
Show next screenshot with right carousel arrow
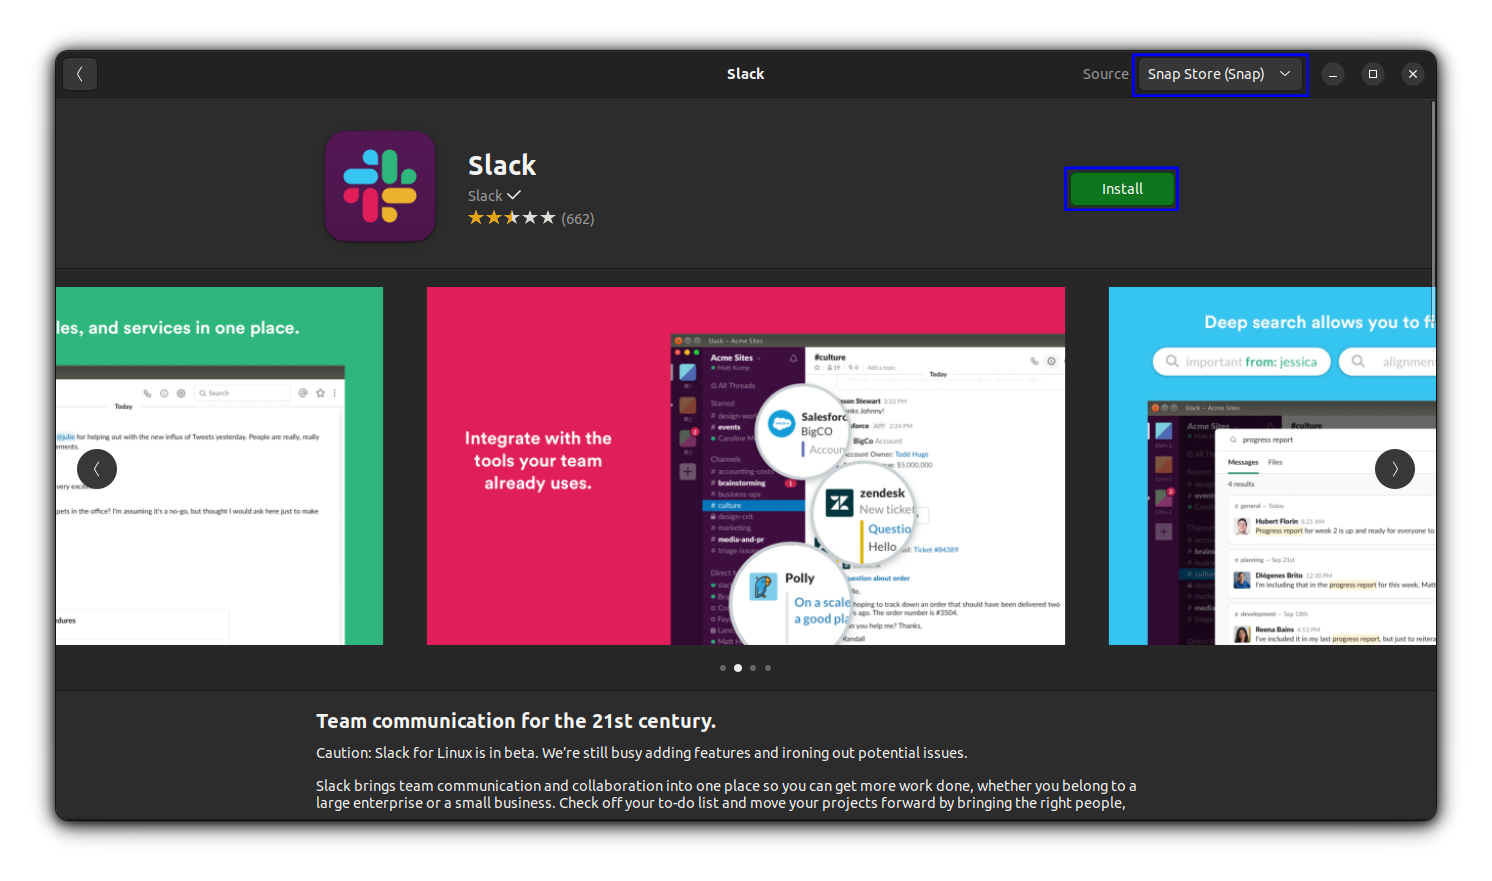(x=1395, y=469)
